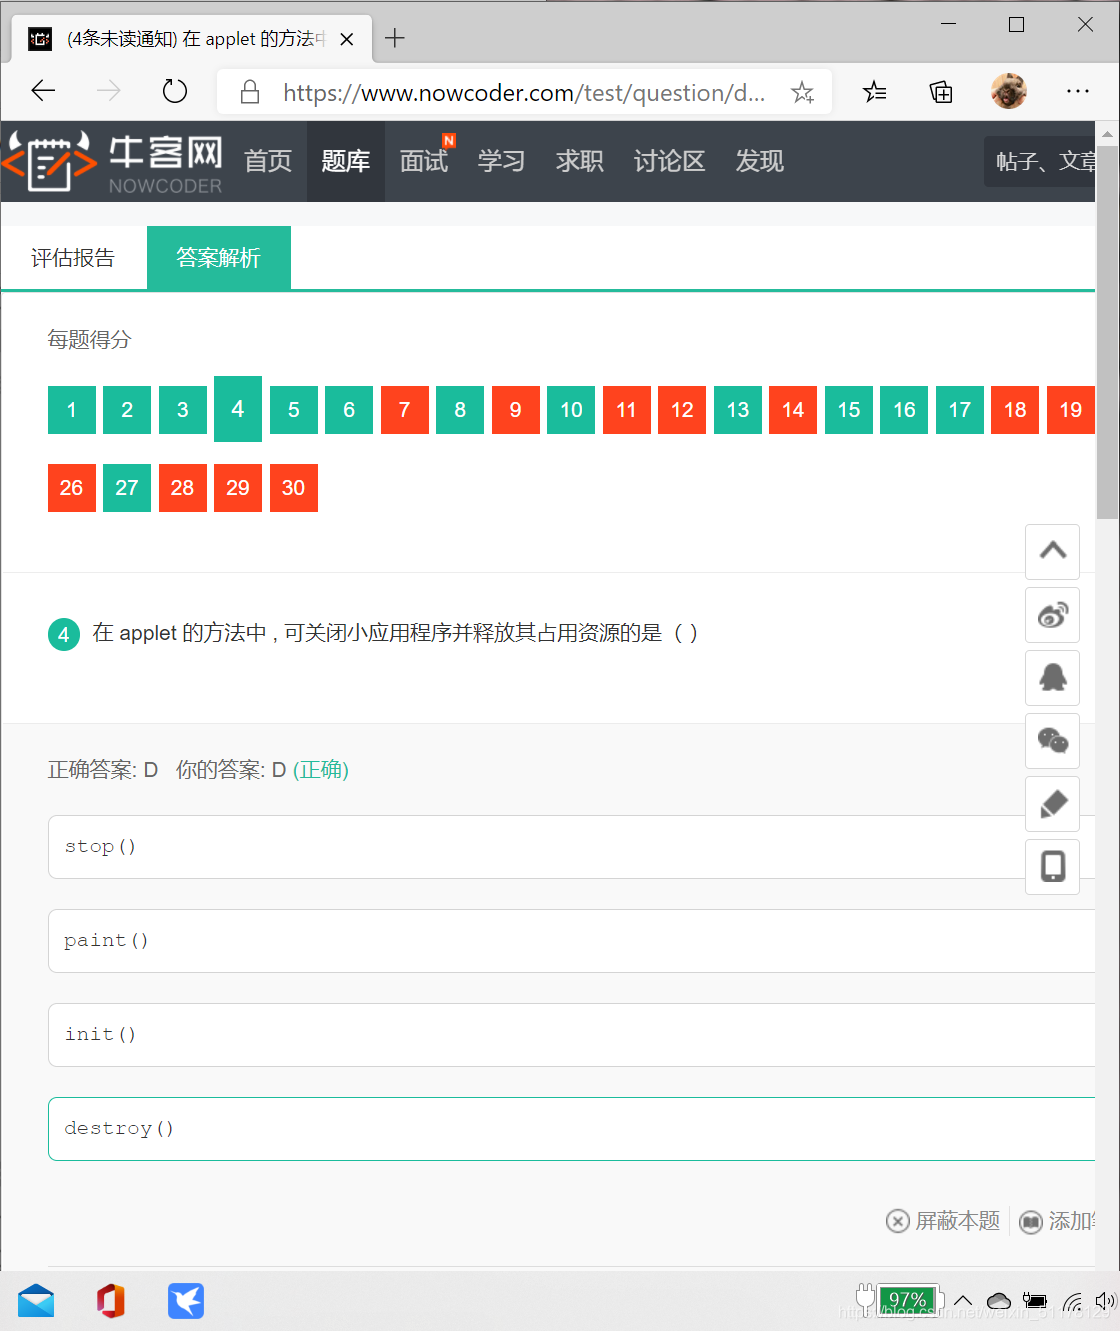Open 求职 in the navigation bar
The width and height of the screenshot is (1120, 1331).
click(x=580, y=161)
